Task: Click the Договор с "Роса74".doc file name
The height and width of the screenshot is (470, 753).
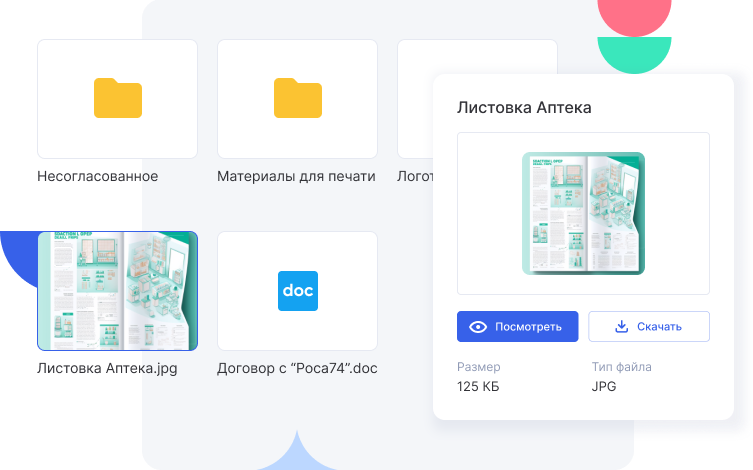Action: point(297,368)
